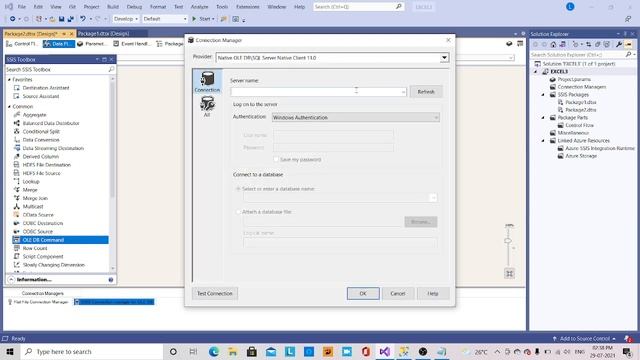Switch to Control Flow designer tab
Image resolution: width=640 pixels, height=360 pixels.
click(22, 44)
